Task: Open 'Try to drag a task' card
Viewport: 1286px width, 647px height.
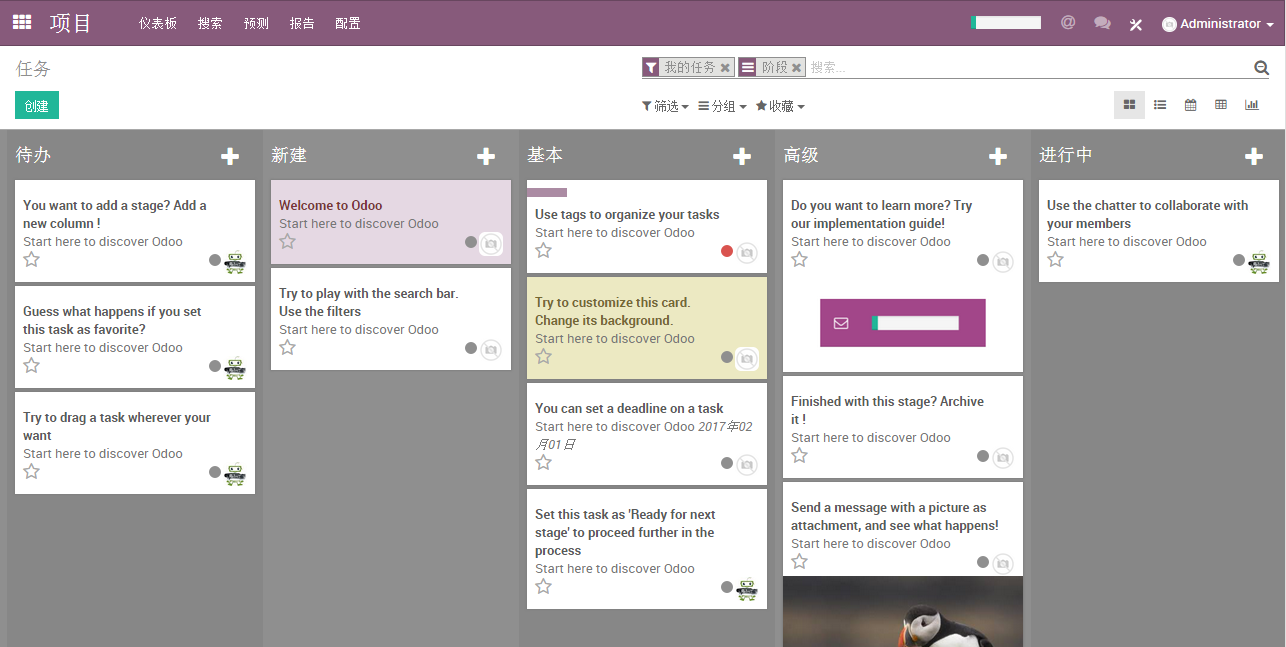Action: click(135, 443)
